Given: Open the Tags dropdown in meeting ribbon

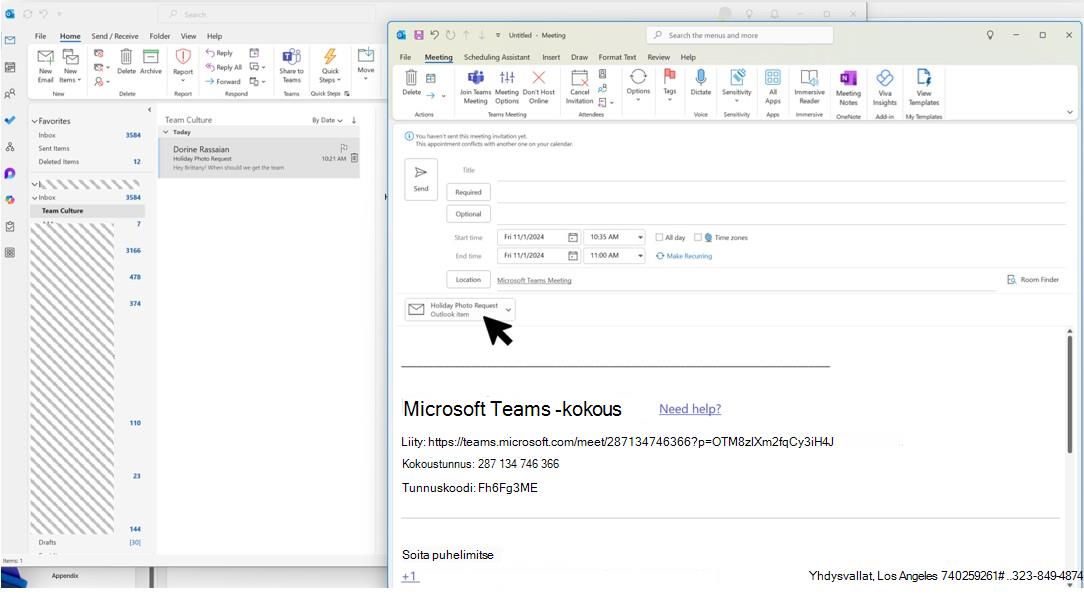Looking at the screenshot, I should click(669, 86).
